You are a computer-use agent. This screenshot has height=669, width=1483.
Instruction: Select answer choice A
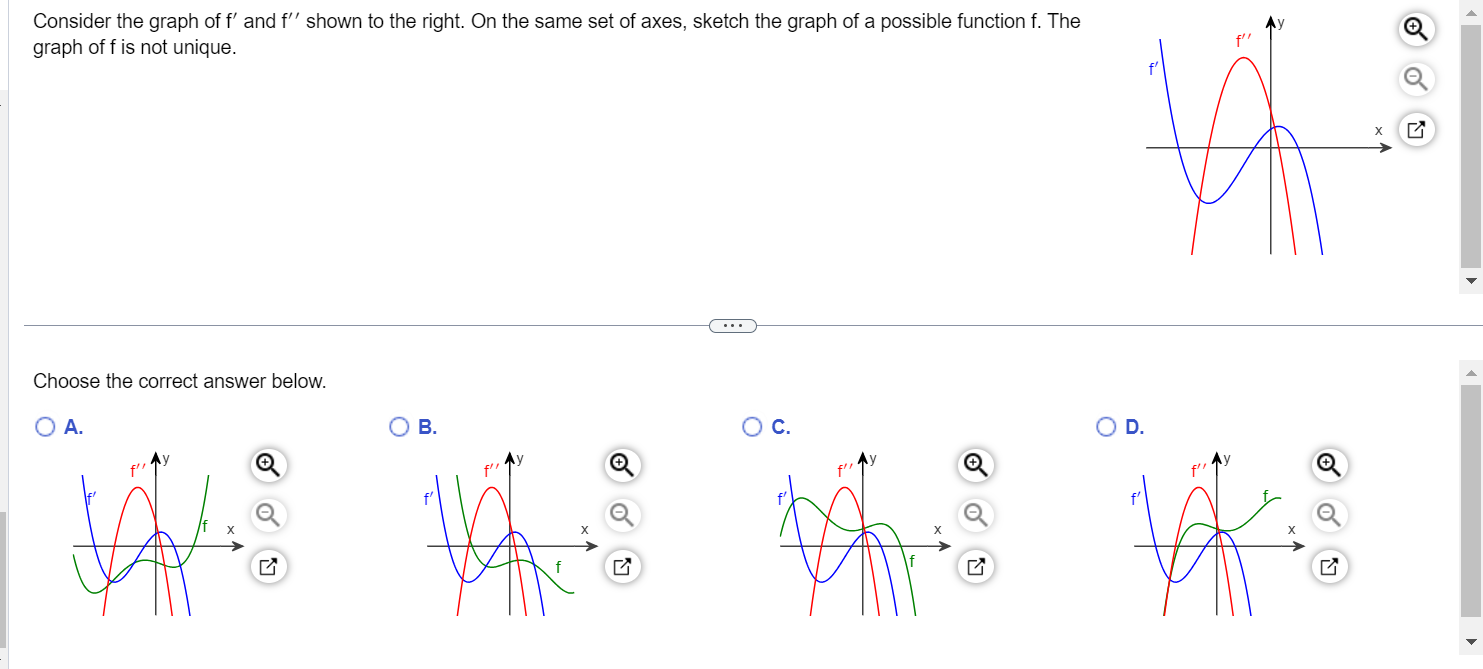pyautogui.click(x=45, y=426)
